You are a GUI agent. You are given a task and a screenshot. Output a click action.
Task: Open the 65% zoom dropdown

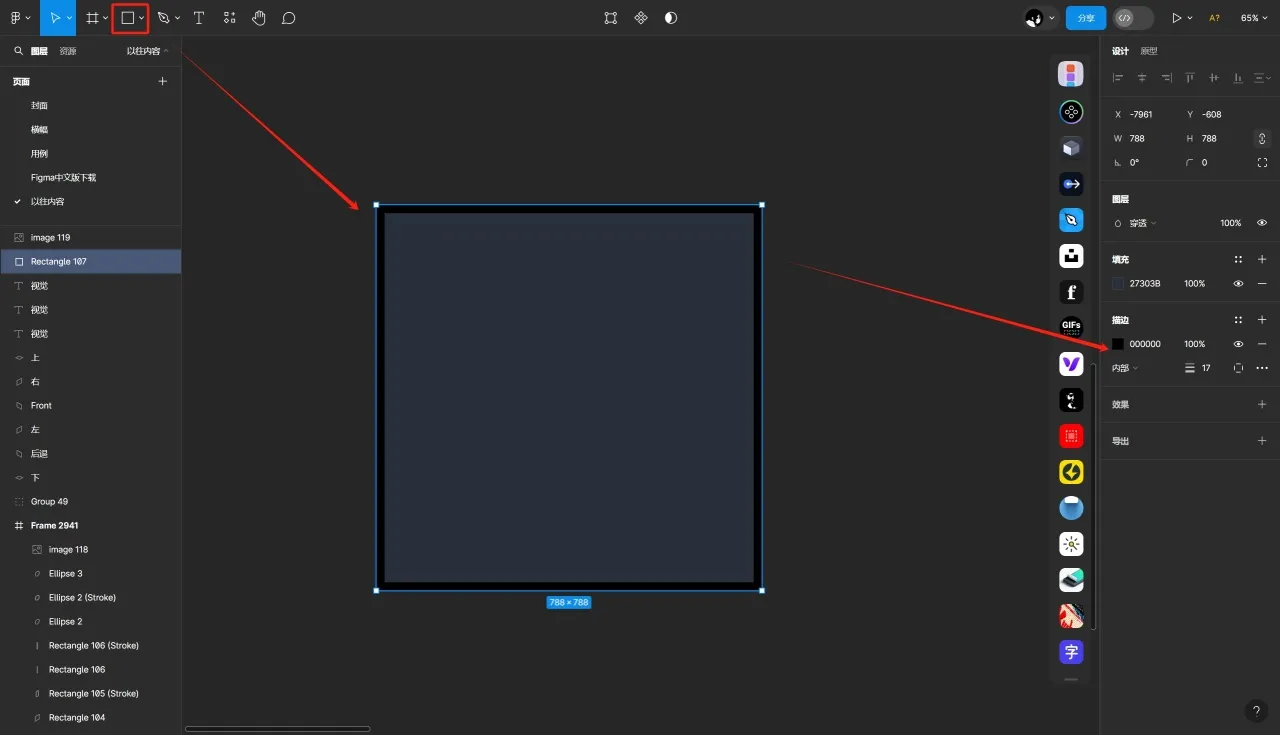1253,18
